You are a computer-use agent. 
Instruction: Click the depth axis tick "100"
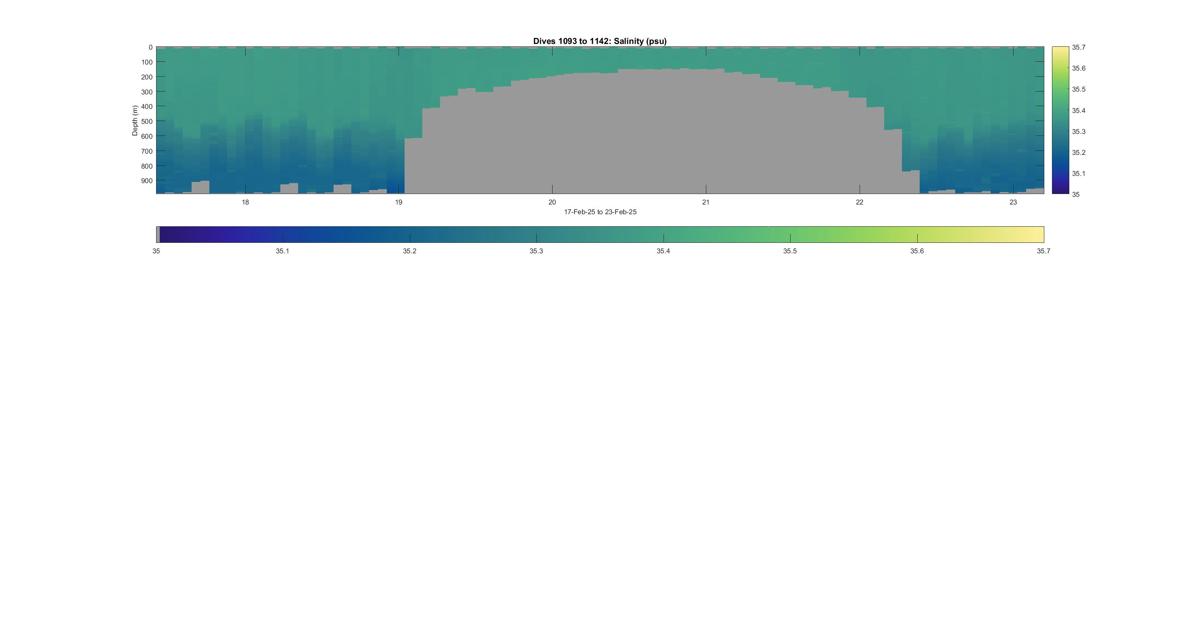(x=146, y=62)
